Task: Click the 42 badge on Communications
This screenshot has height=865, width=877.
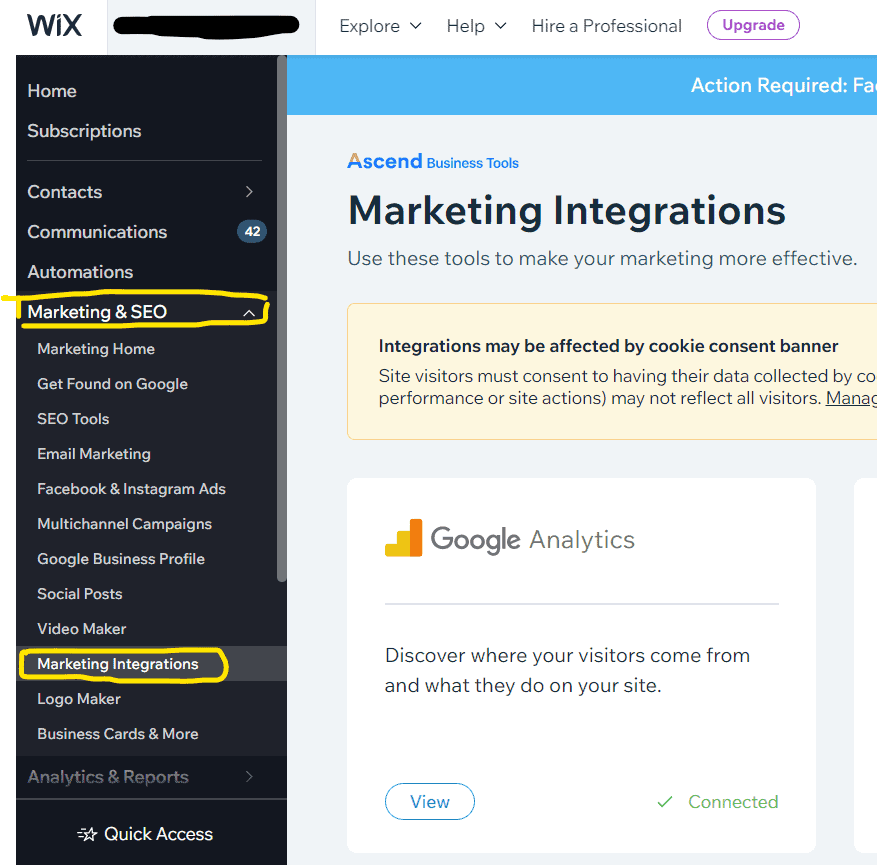Action: (252, 231)
